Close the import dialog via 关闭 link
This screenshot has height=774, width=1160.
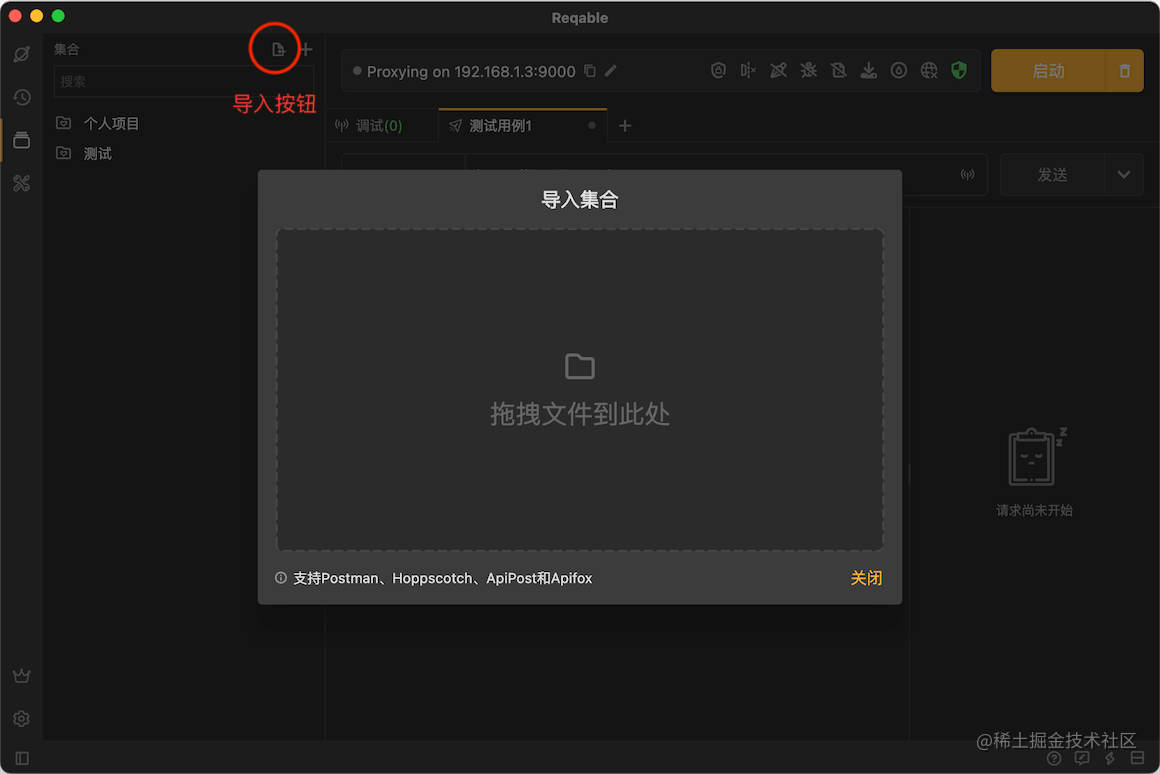[x=866, y=578]
